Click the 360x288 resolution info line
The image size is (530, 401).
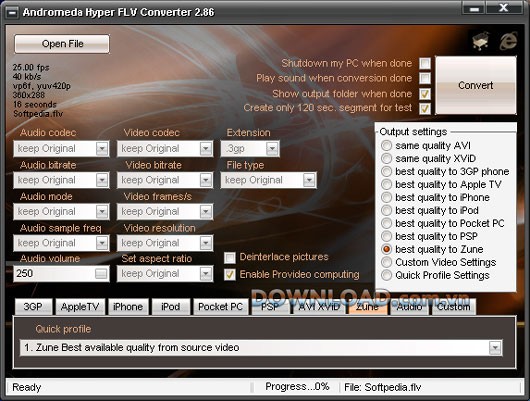(29, 95)
